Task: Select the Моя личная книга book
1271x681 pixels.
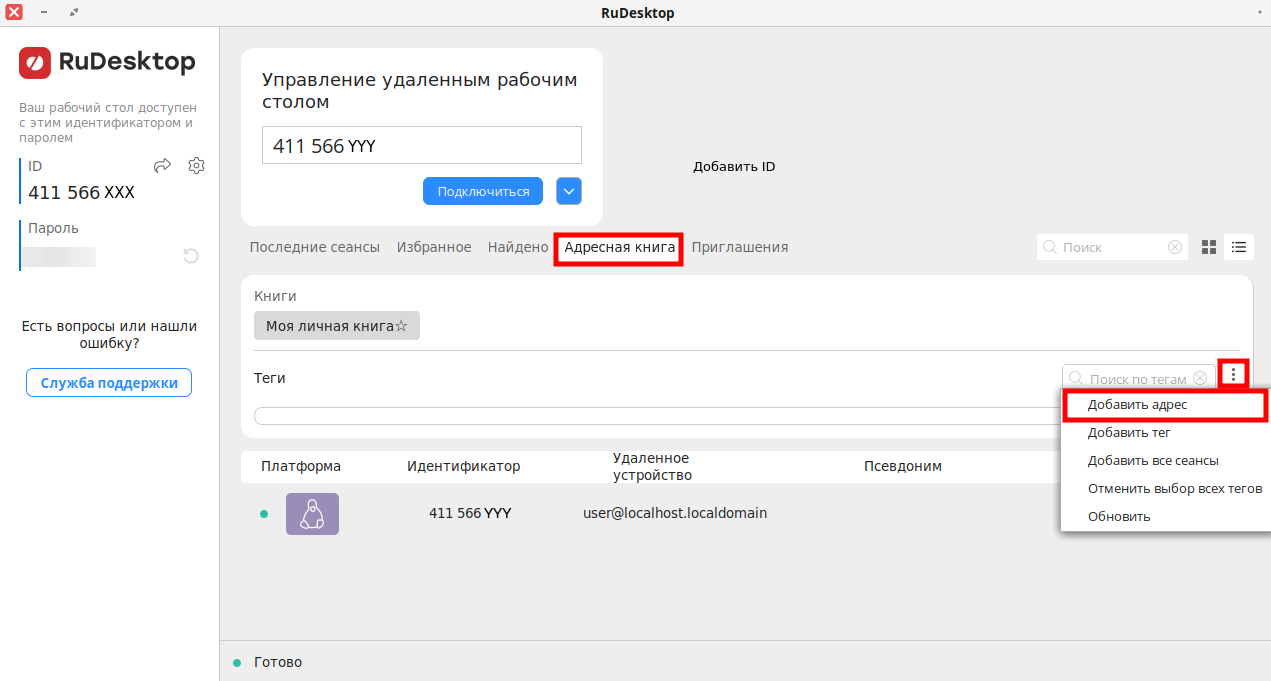Action: click(x=337, y=326)
